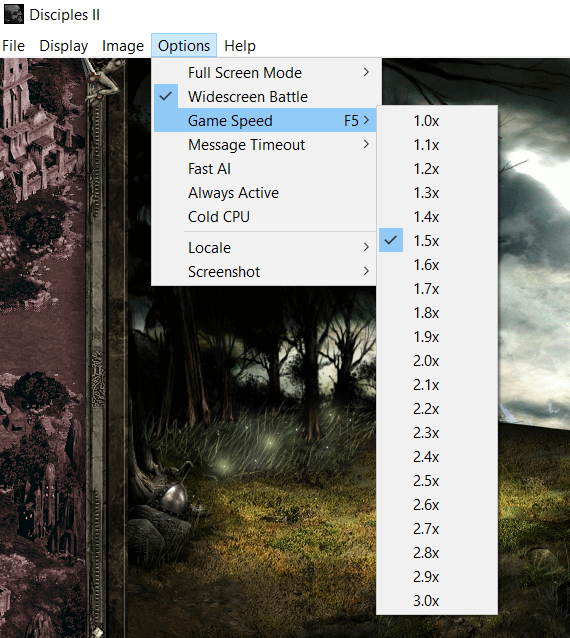This screenshot has height=638, width=570.
Task: Set game speed to 1.6x
Action: [x=437, y=264]
